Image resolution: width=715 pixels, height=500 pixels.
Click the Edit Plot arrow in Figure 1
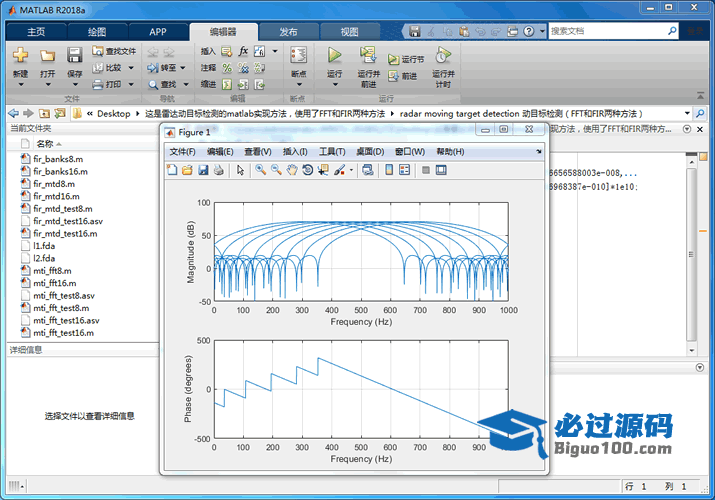click(x=240, y=170)
